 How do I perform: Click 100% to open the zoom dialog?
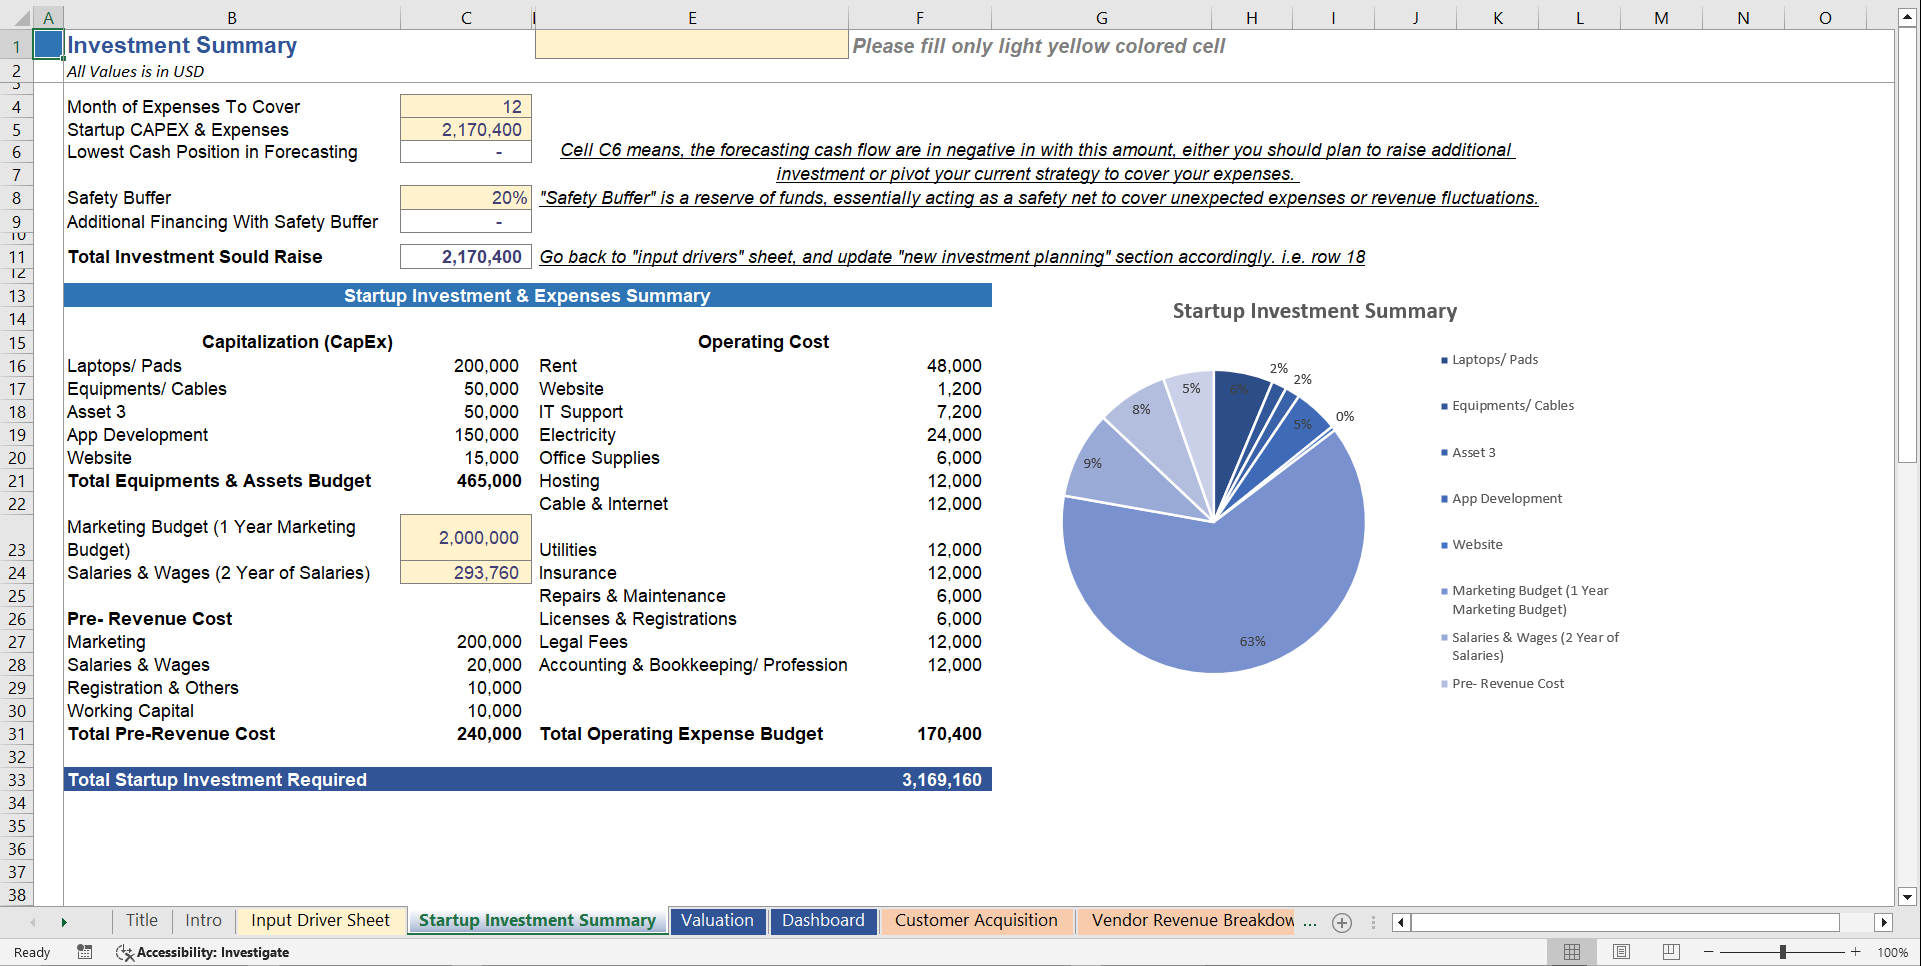1891,952
